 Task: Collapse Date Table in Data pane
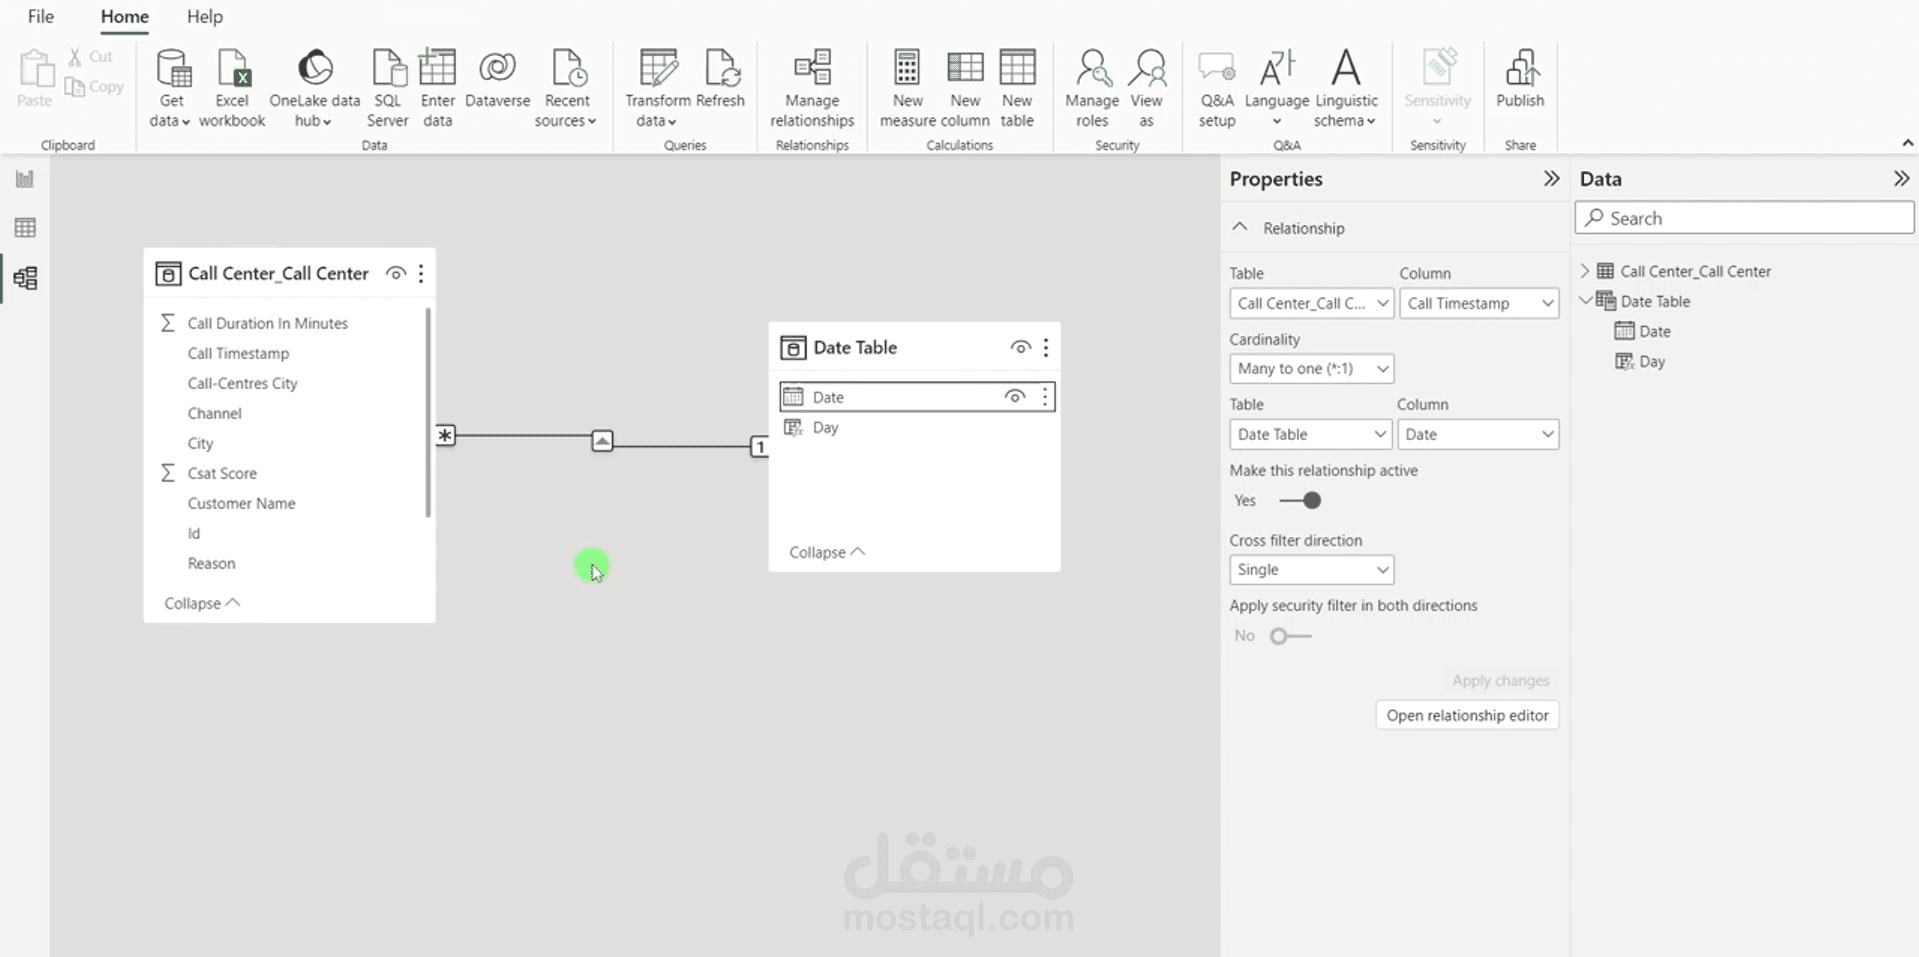(x=1585, y=300)
